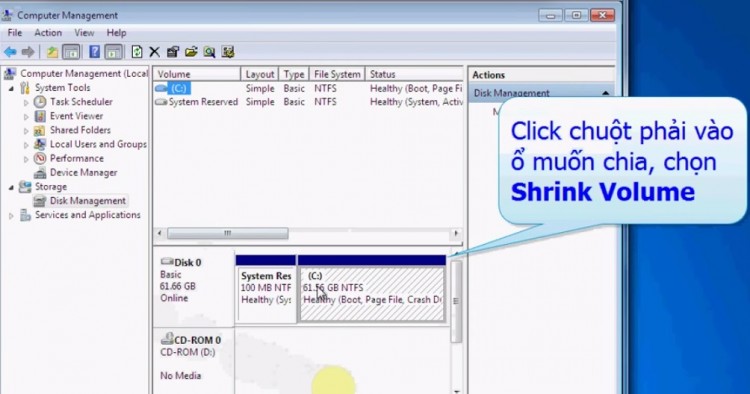The height and width of the screenshot is (394, 750).
Task: Click the Forward arrow toolbar icon
Action: pos(28,52)
